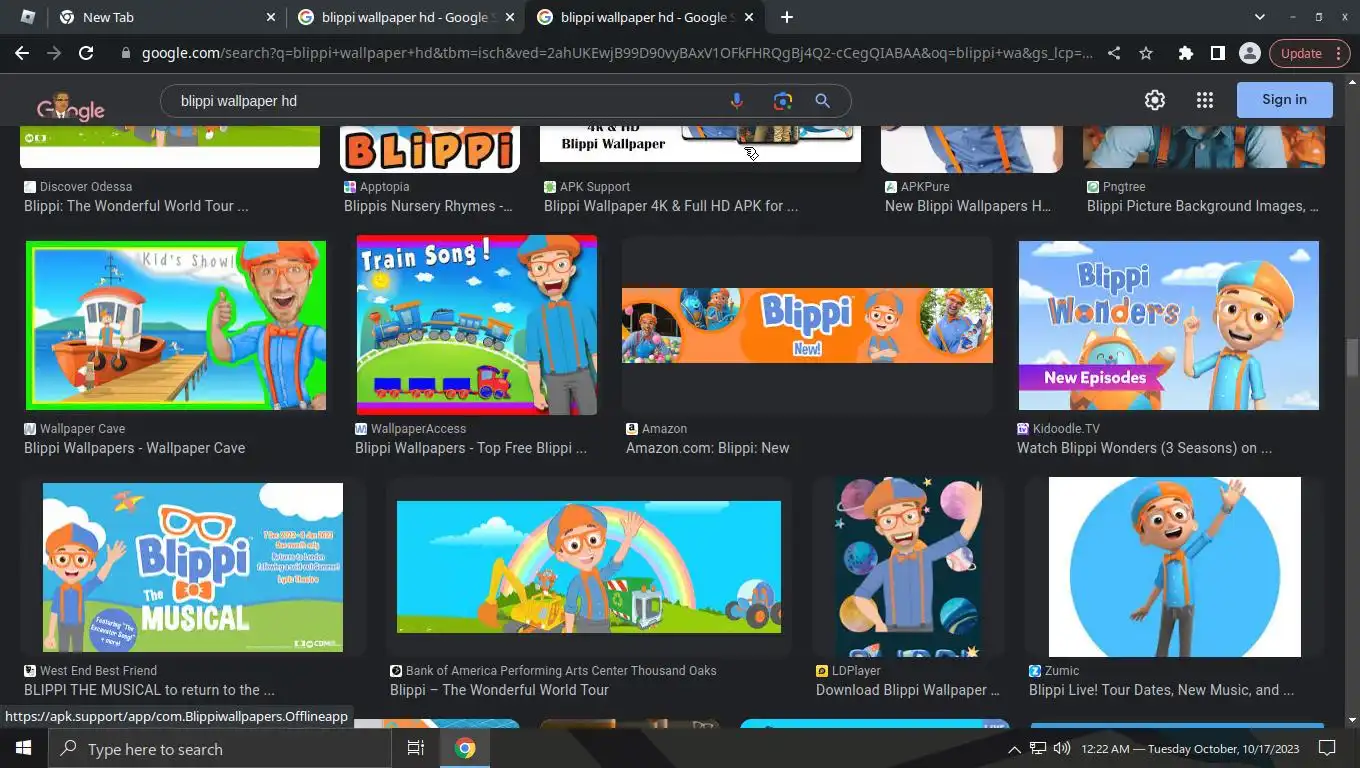The height and width of the screenshot is (768, 1360).
Task: Open the Chrome profile avatar
Action: tap(1249, 53)
